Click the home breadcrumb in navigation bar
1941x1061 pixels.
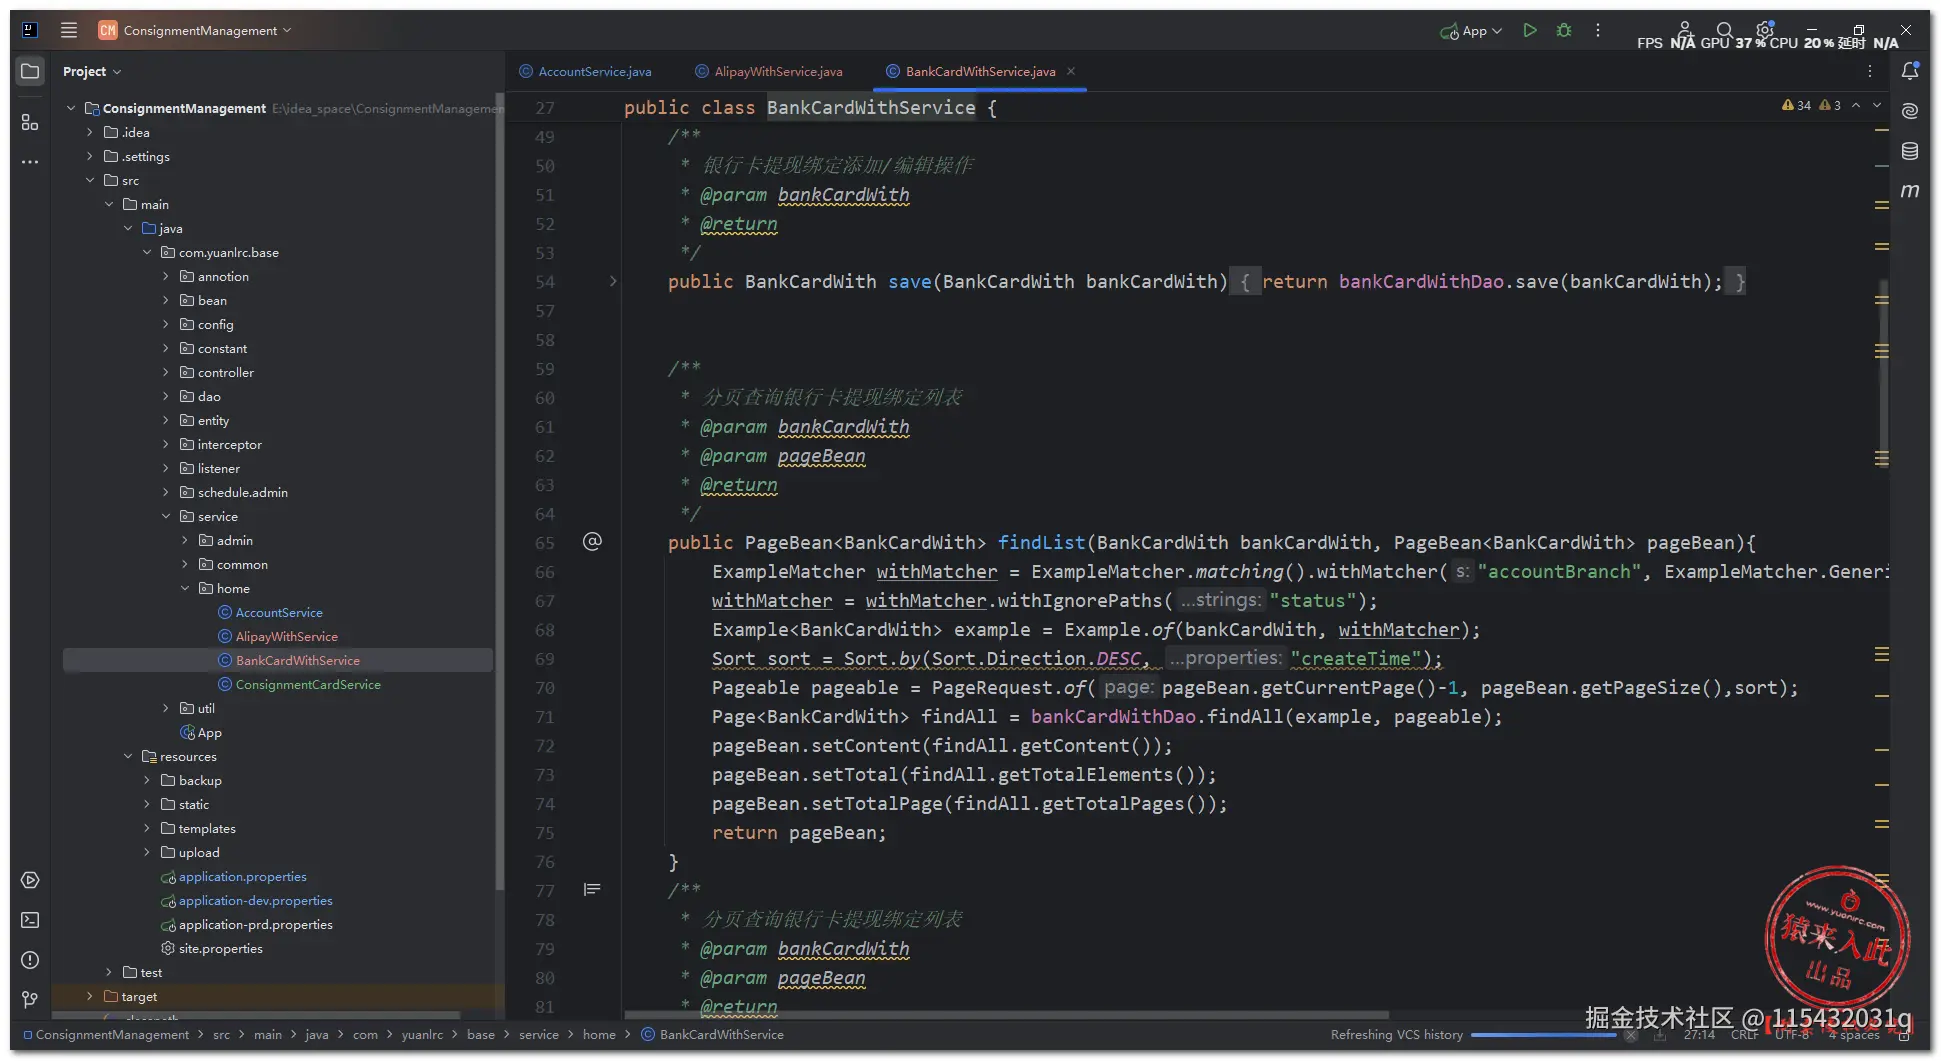(599, 1034)
